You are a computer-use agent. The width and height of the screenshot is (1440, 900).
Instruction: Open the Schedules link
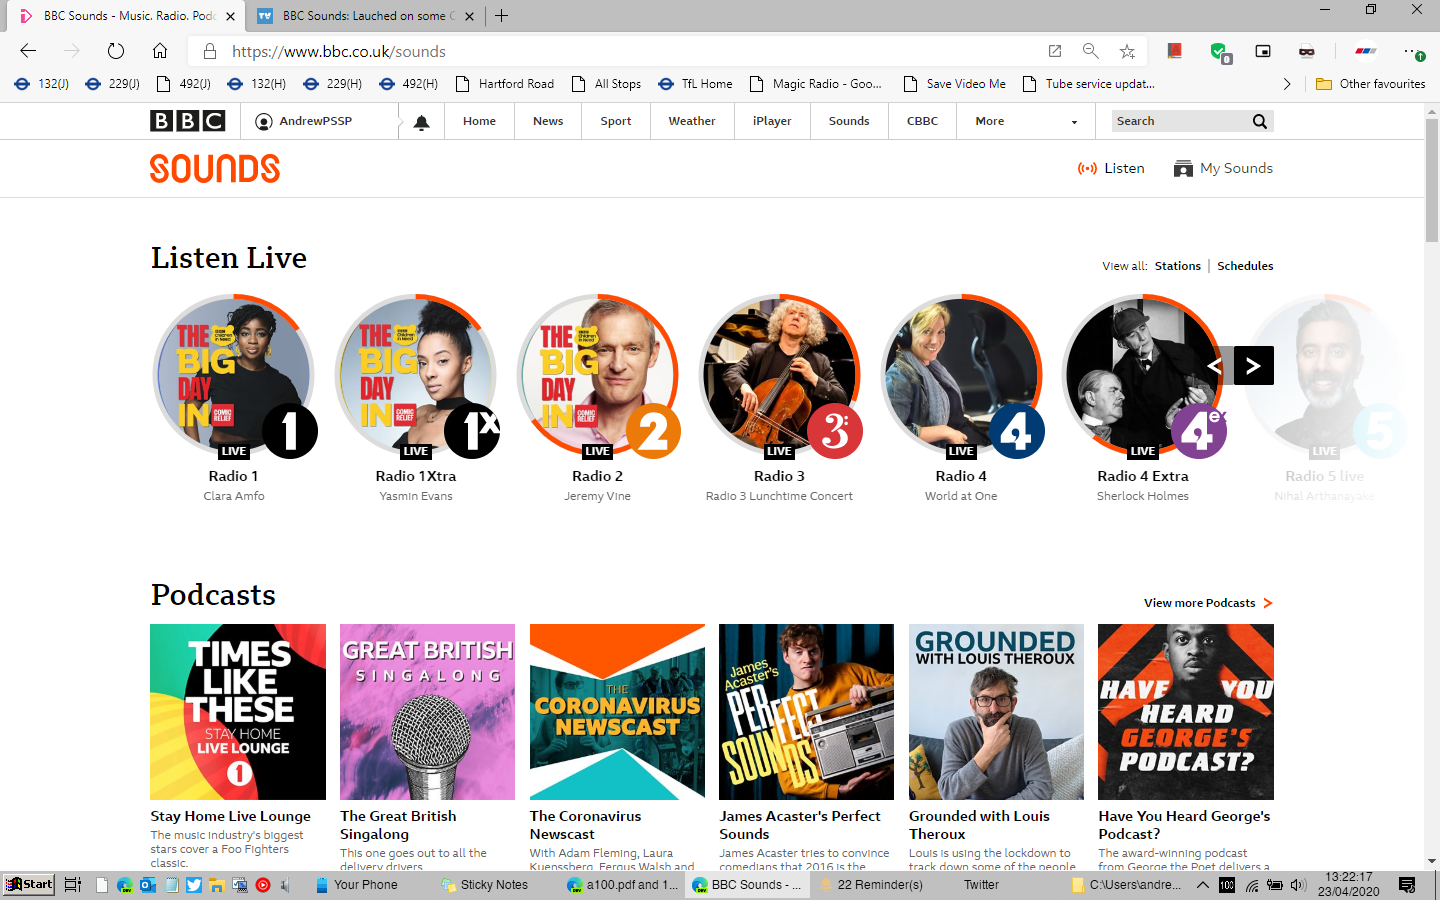[x=1244, y=266]
